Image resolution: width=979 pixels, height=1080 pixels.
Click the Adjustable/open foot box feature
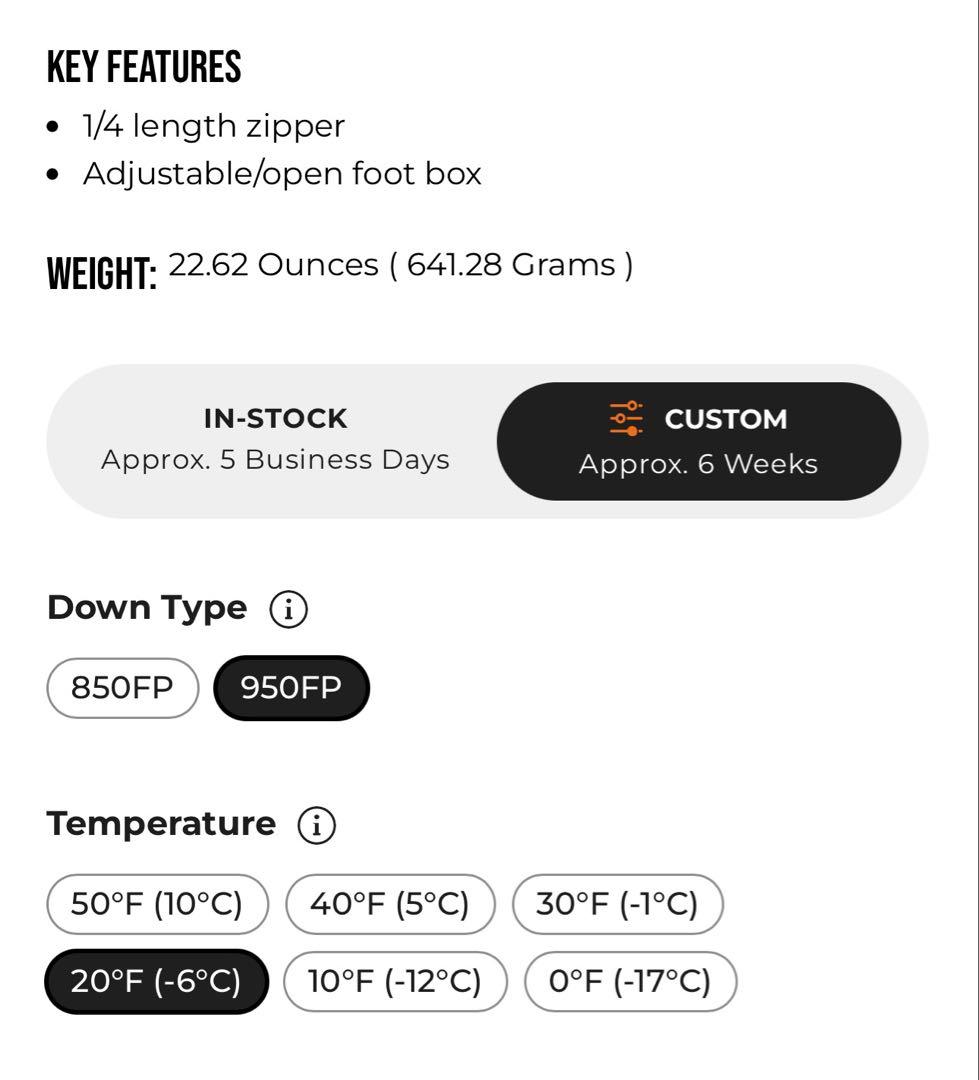tap(282, 173)
